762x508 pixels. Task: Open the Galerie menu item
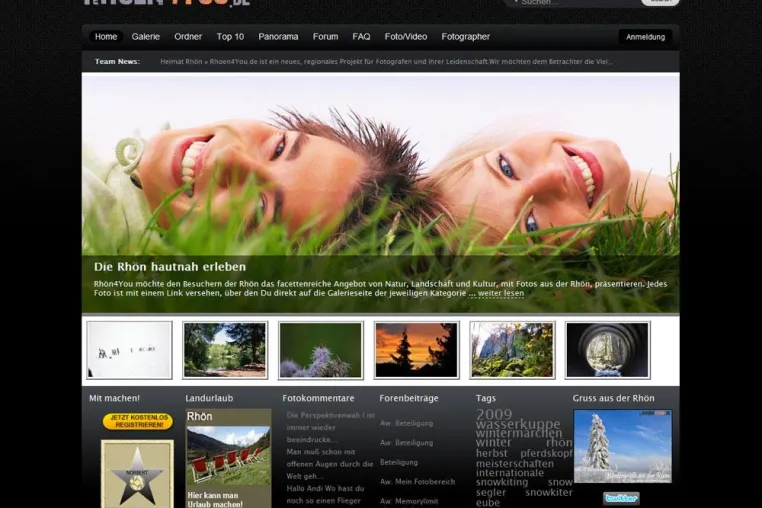(x=145, y=36)
